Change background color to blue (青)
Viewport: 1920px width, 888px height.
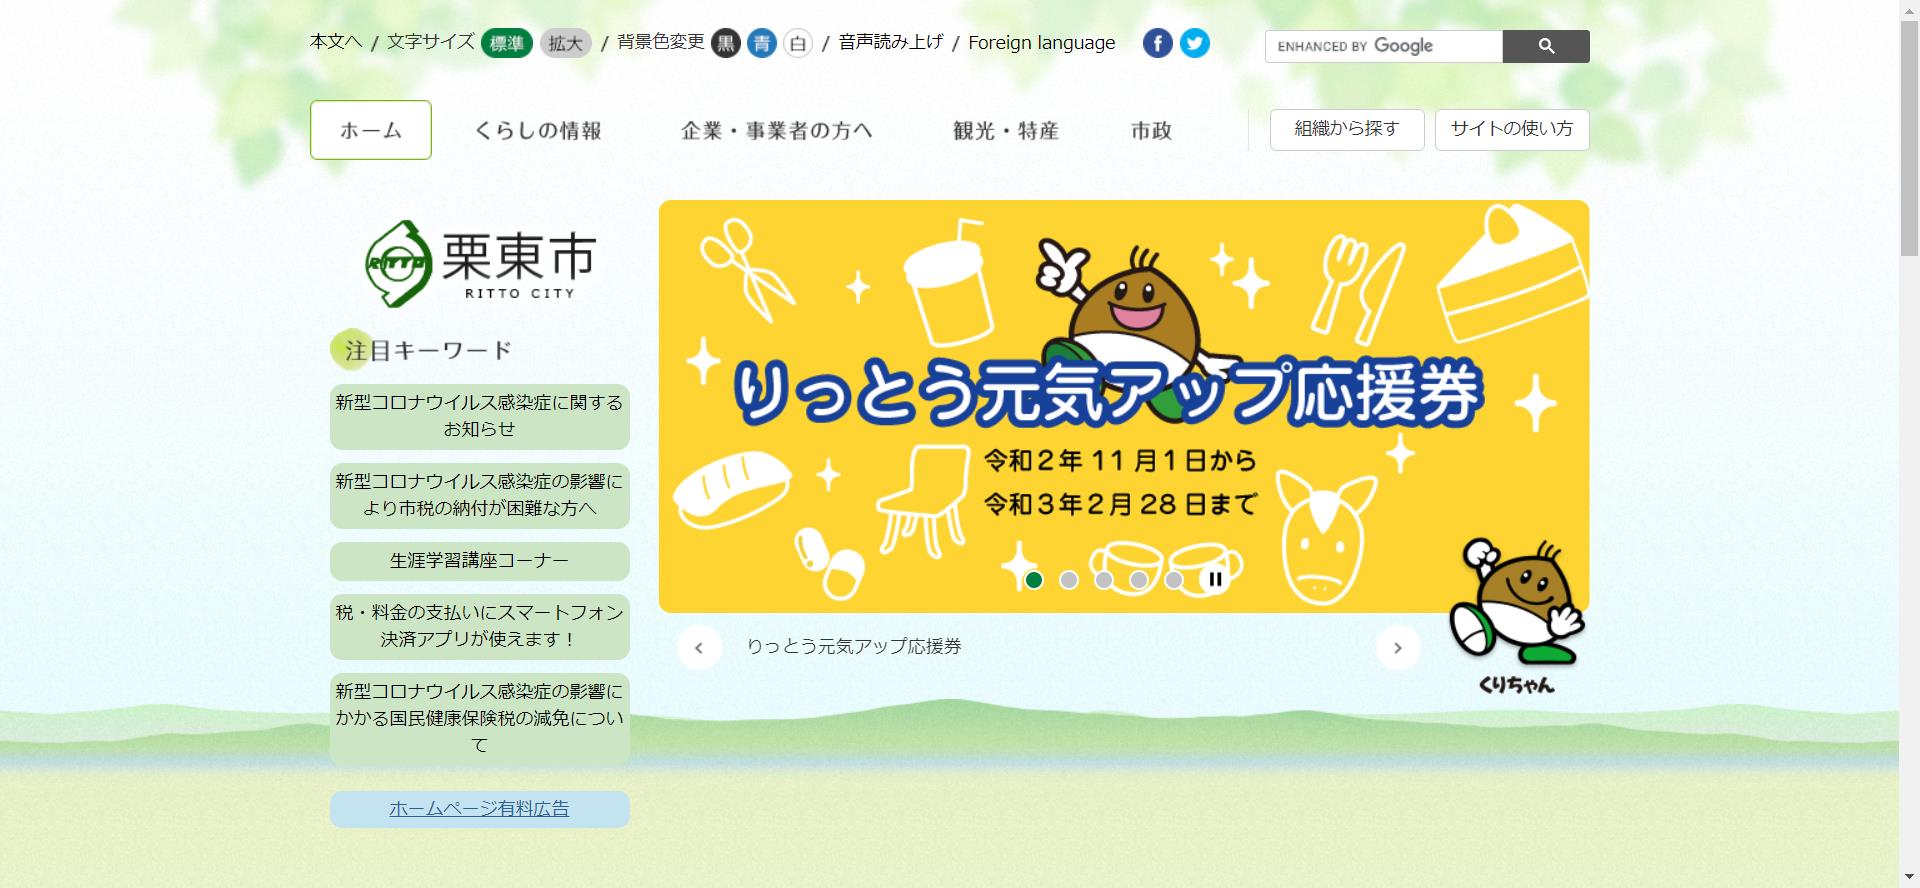coord(762,43)
